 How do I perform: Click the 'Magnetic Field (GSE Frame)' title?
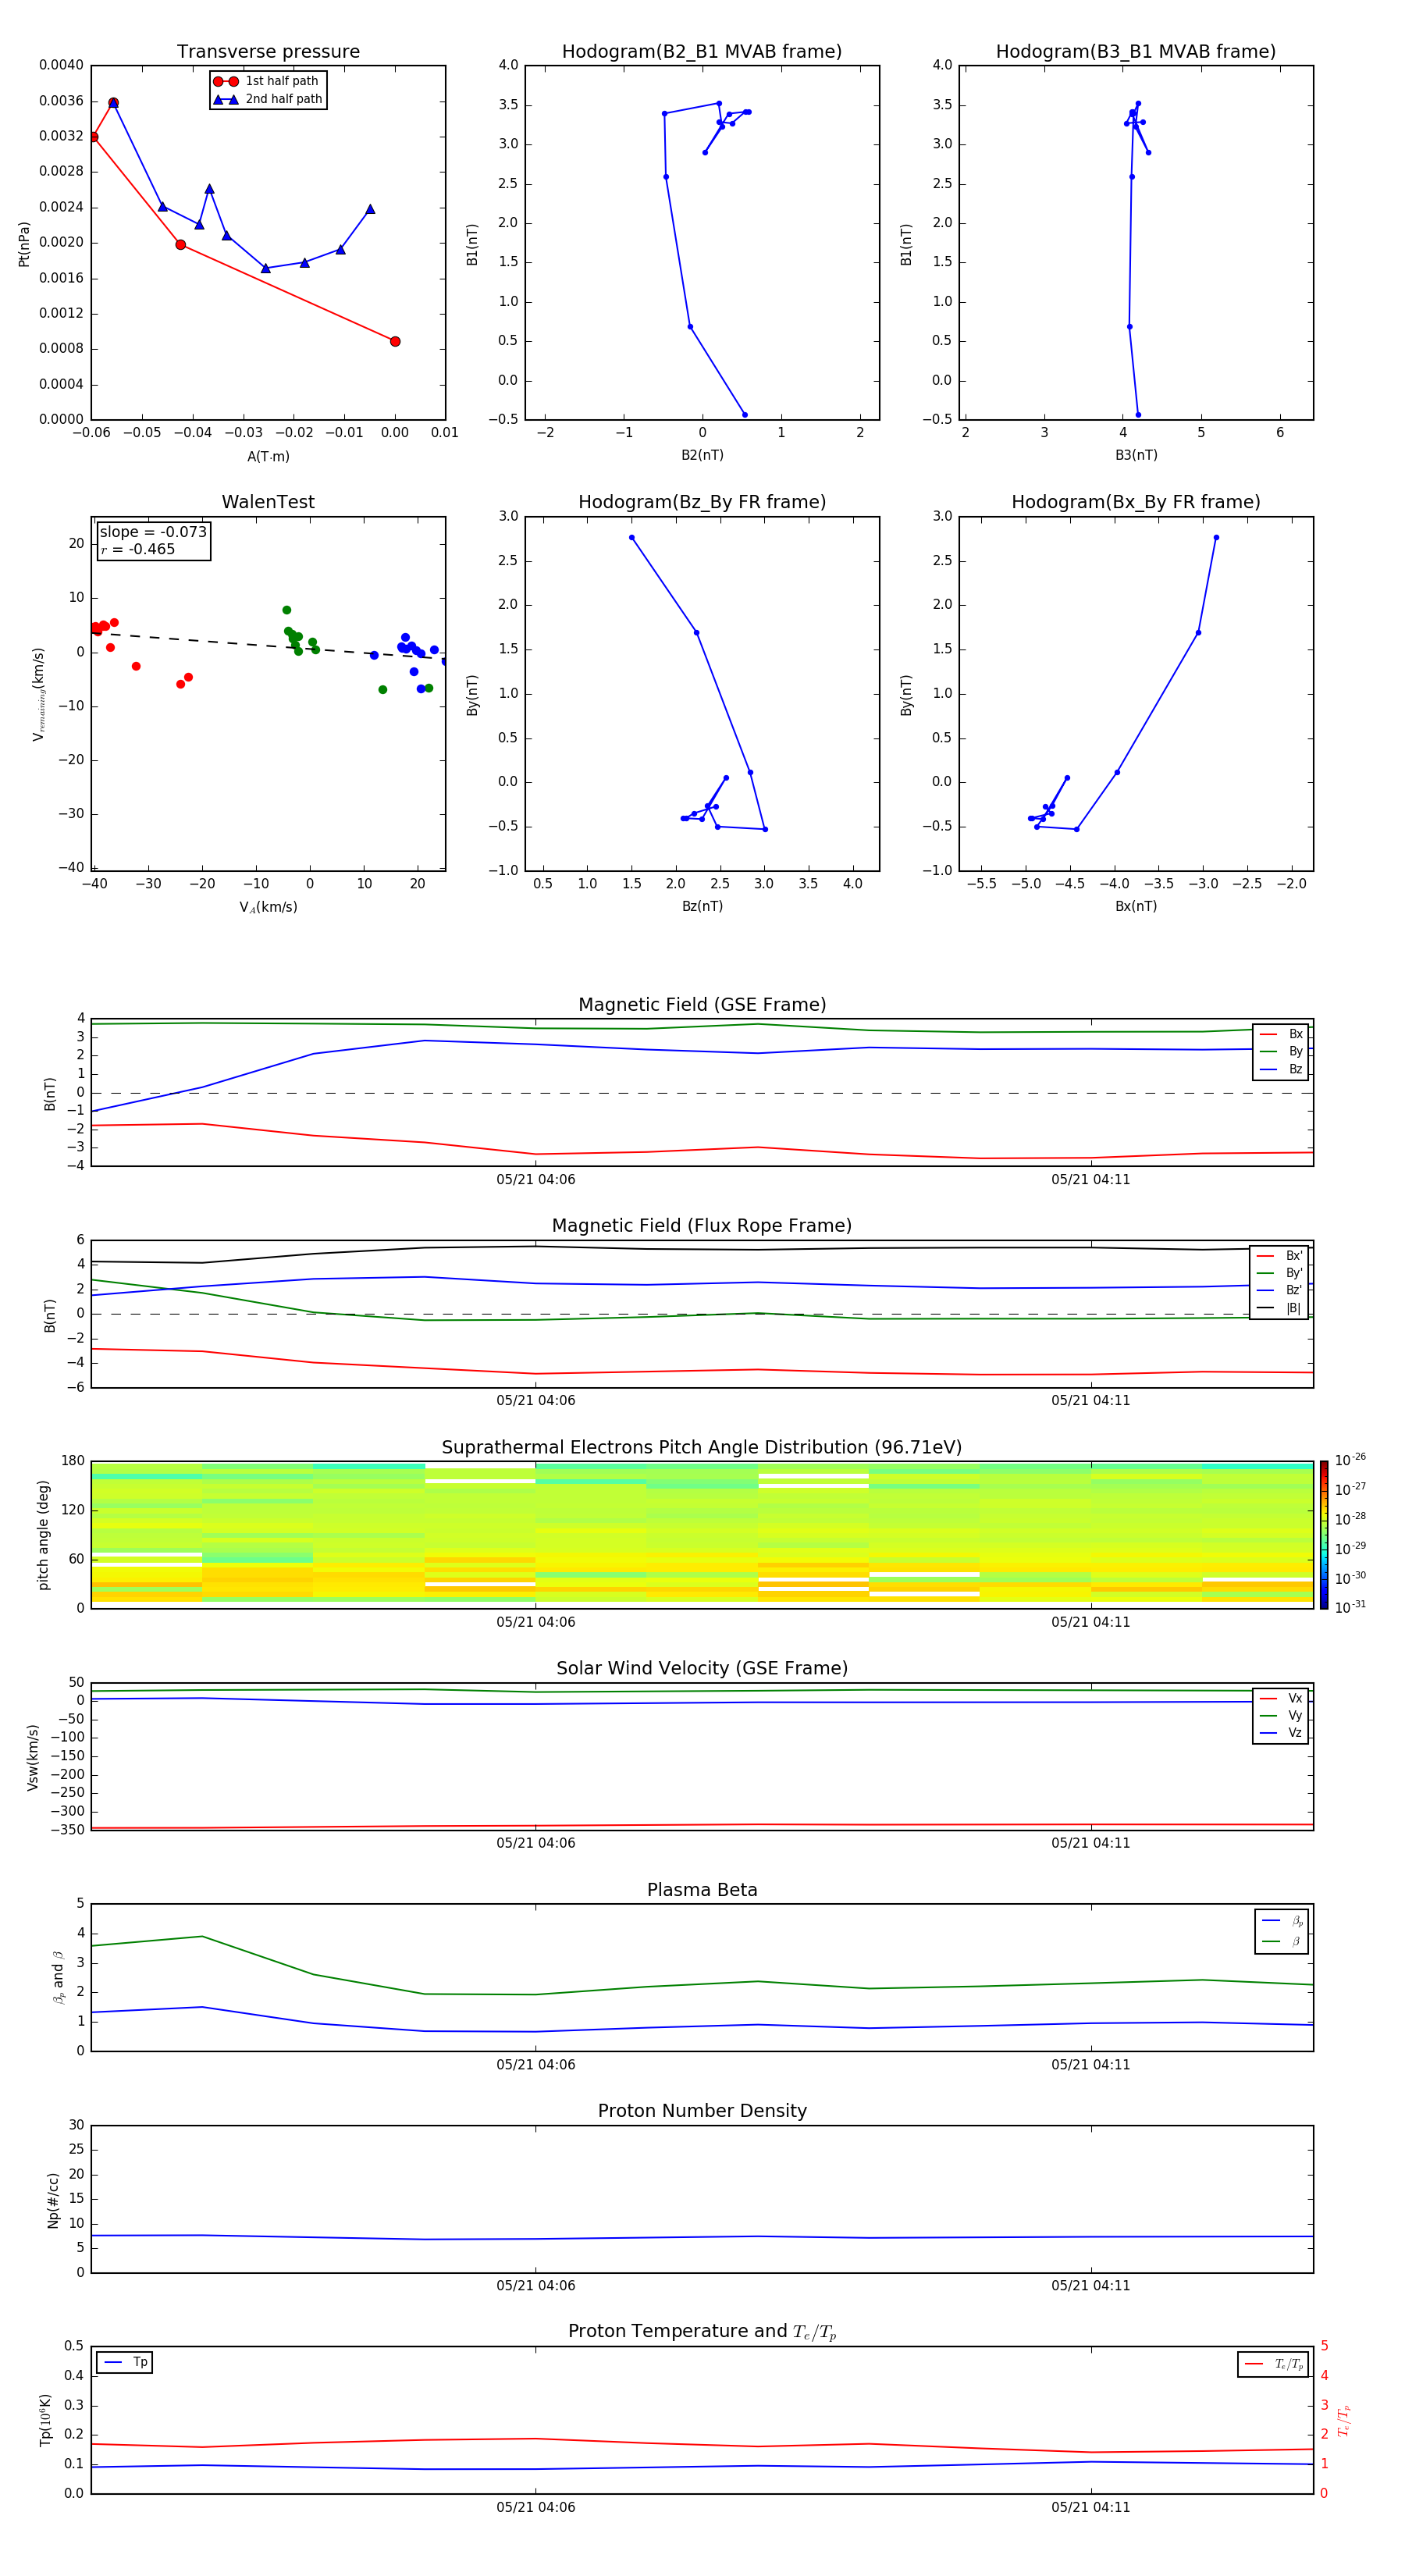coord(702,1005)
